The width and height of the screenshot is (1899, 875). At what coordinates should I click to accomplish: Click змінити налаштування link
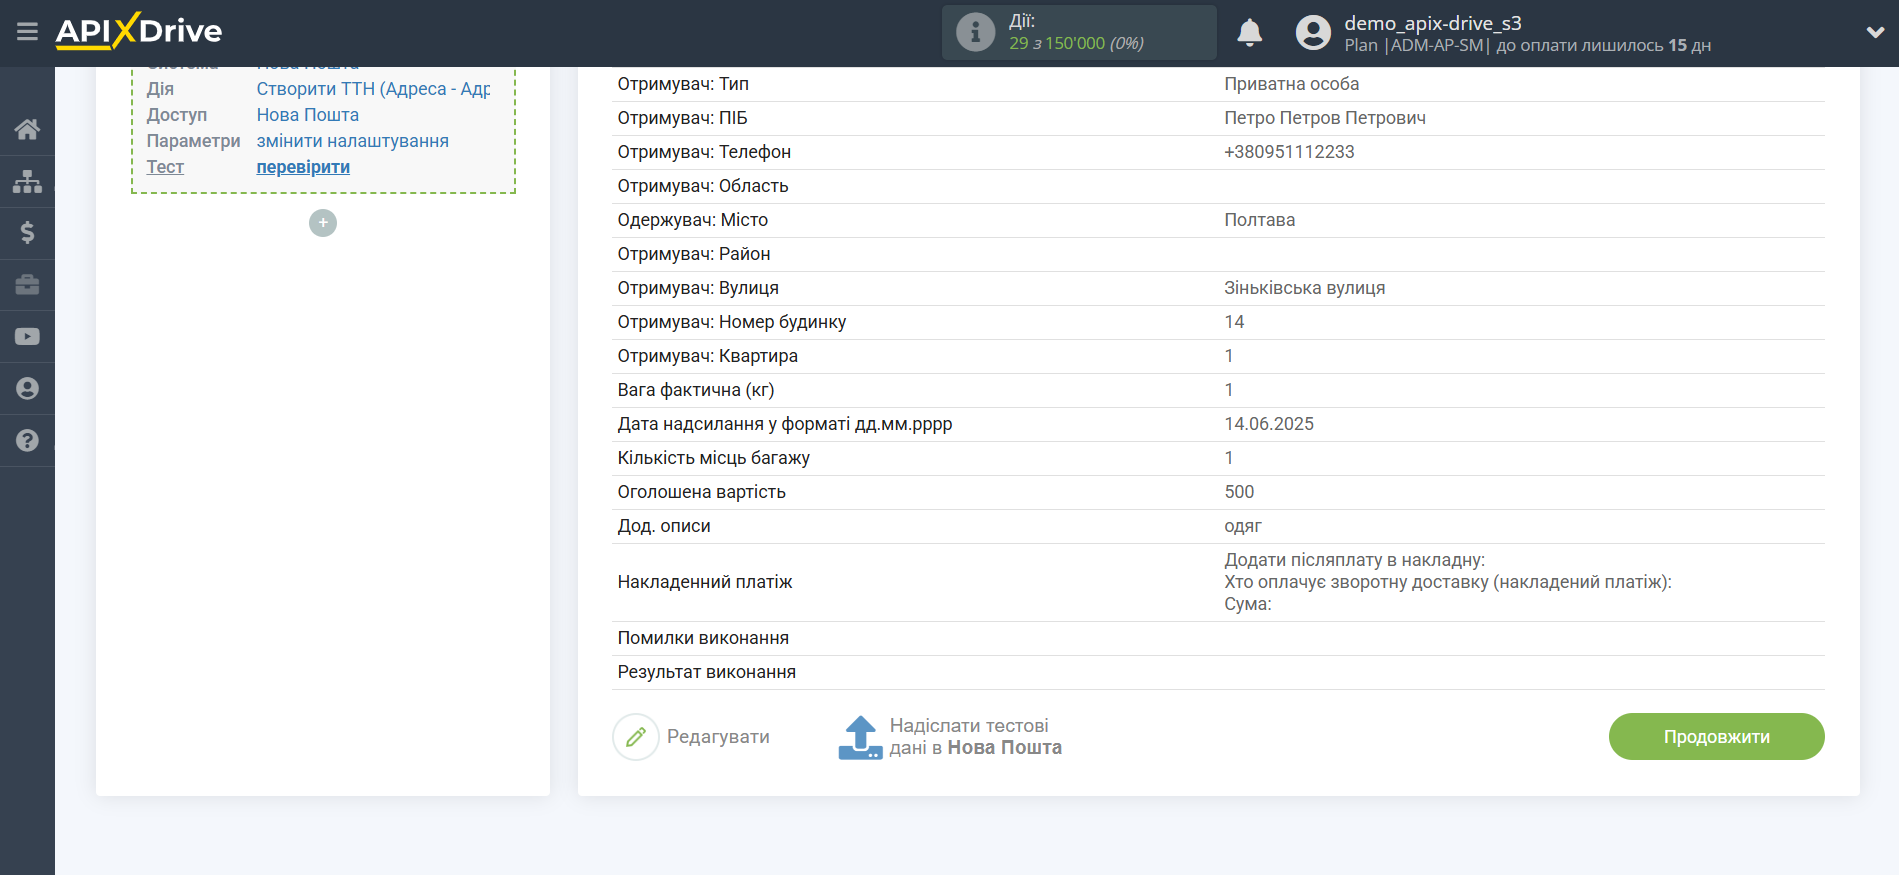[352, 141]
